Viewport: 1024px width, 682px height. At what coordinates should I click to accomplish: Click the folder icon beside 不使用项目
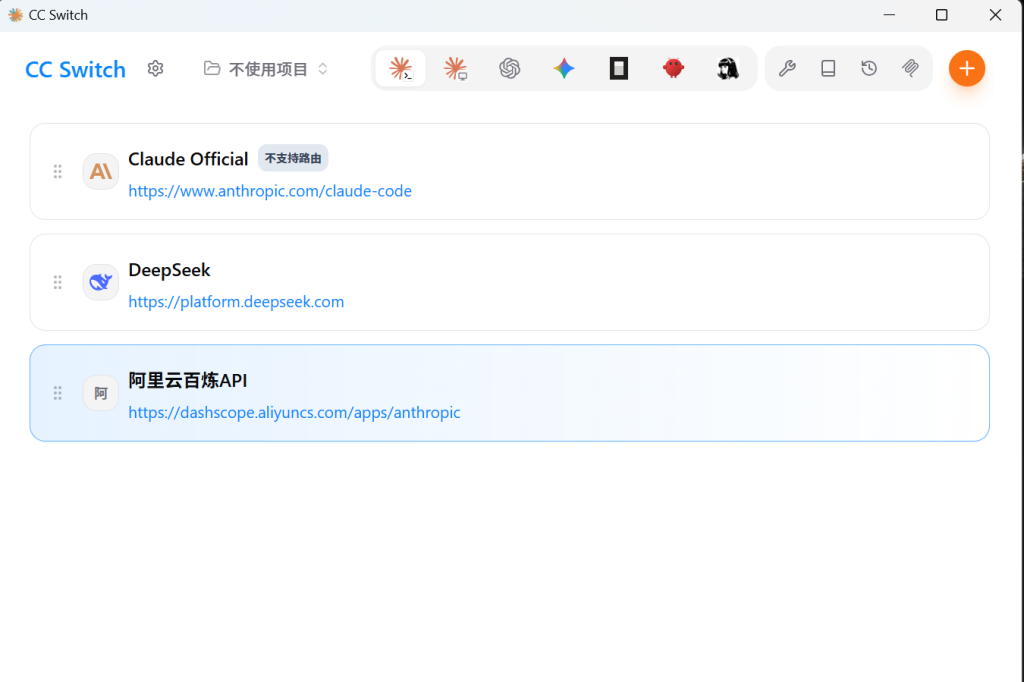212,69
